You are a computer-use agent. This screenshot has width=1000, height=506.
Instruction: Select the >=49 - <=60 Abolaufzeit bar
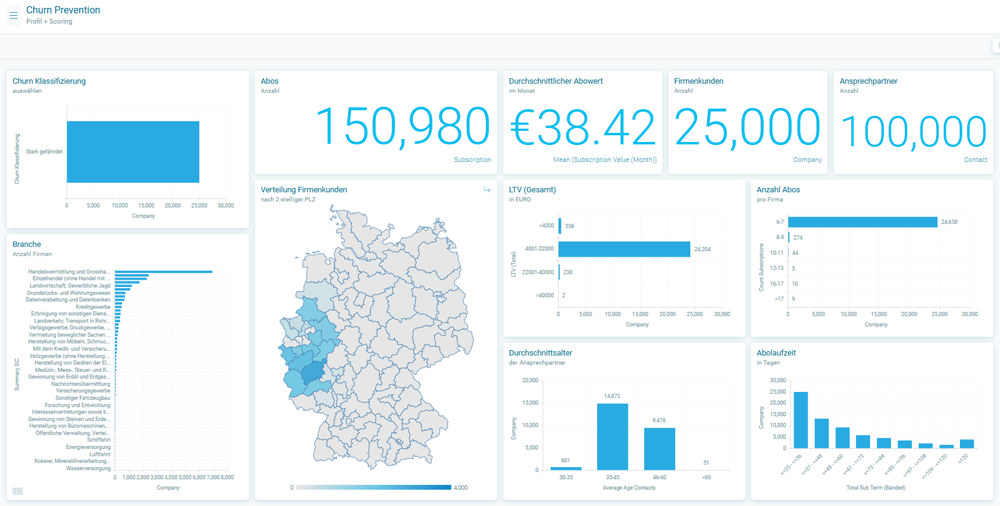pos(842,438)
